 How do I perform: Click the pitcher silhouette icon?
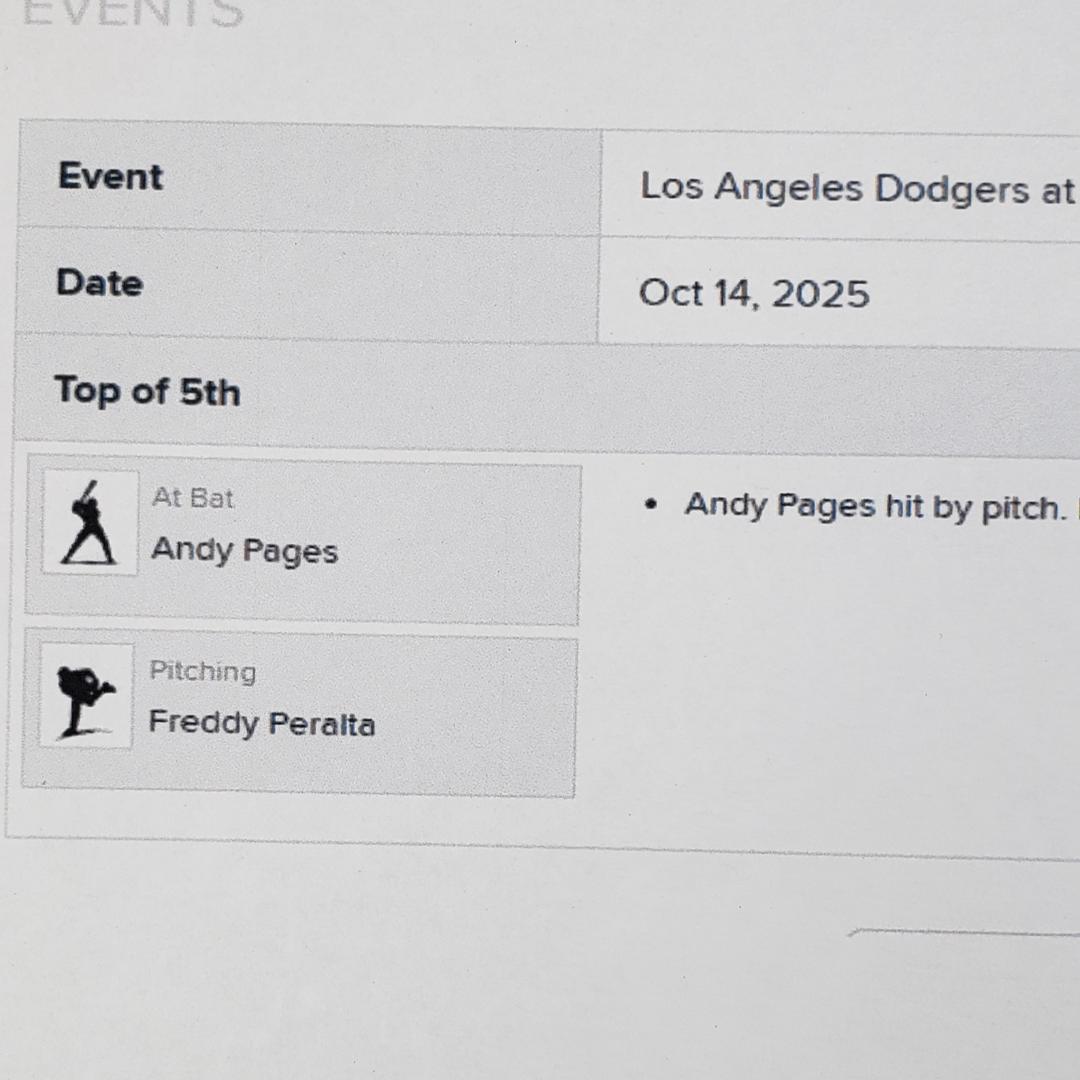[85, 696]
